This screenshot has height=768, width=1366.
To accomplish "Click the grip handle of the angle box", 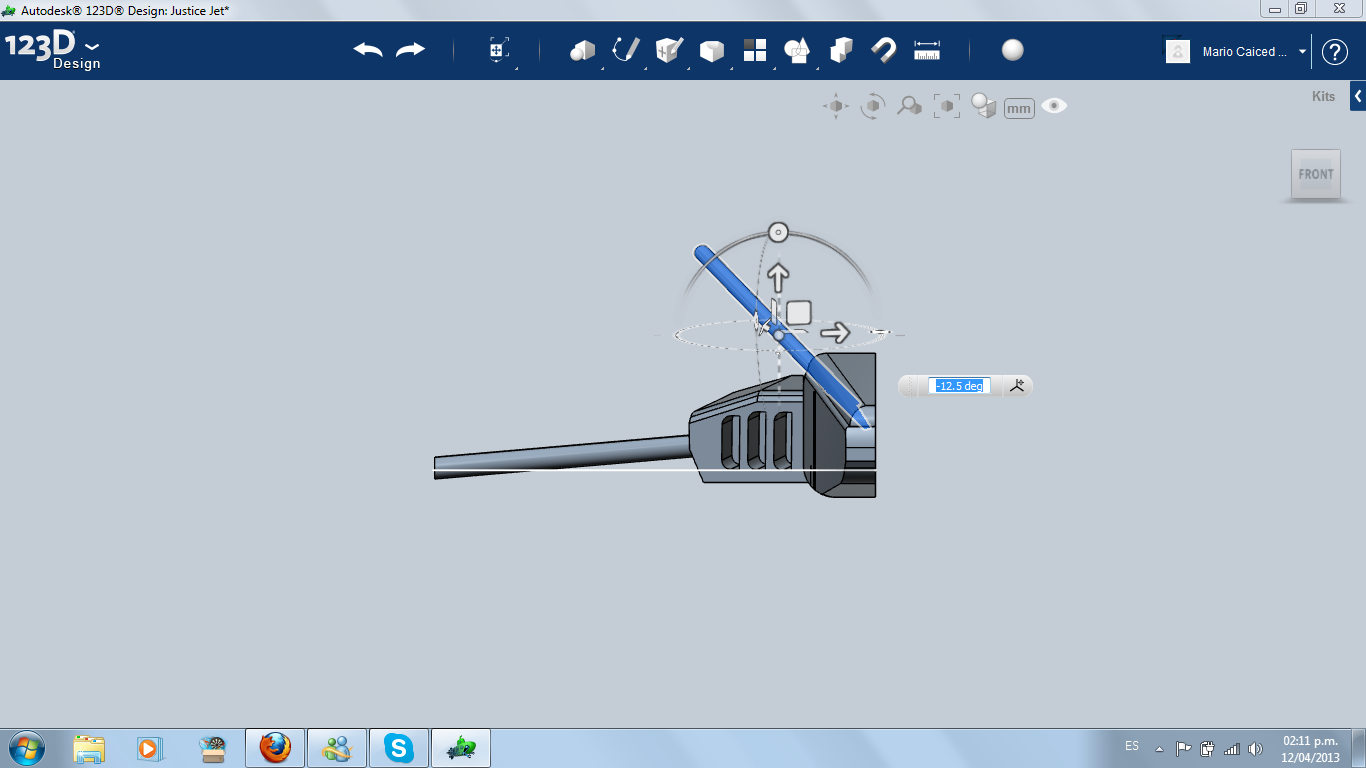I will click(911, 386).
